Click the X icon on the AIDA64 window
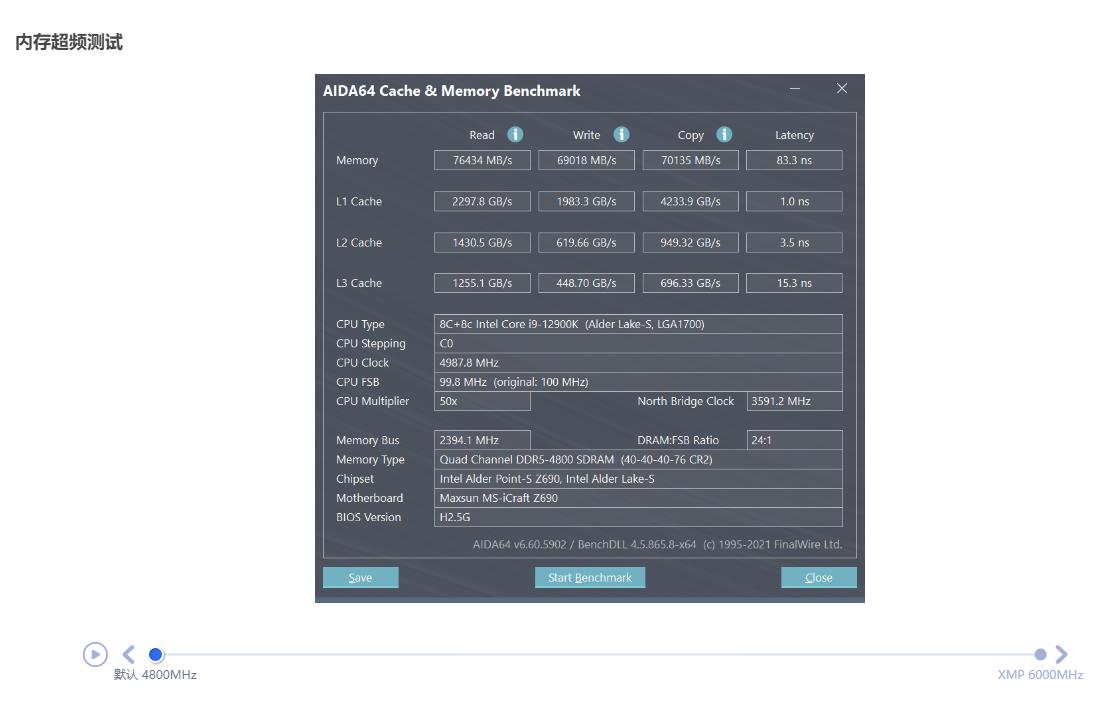Viewport: 1117px width, 705px height. coord(842,89)
